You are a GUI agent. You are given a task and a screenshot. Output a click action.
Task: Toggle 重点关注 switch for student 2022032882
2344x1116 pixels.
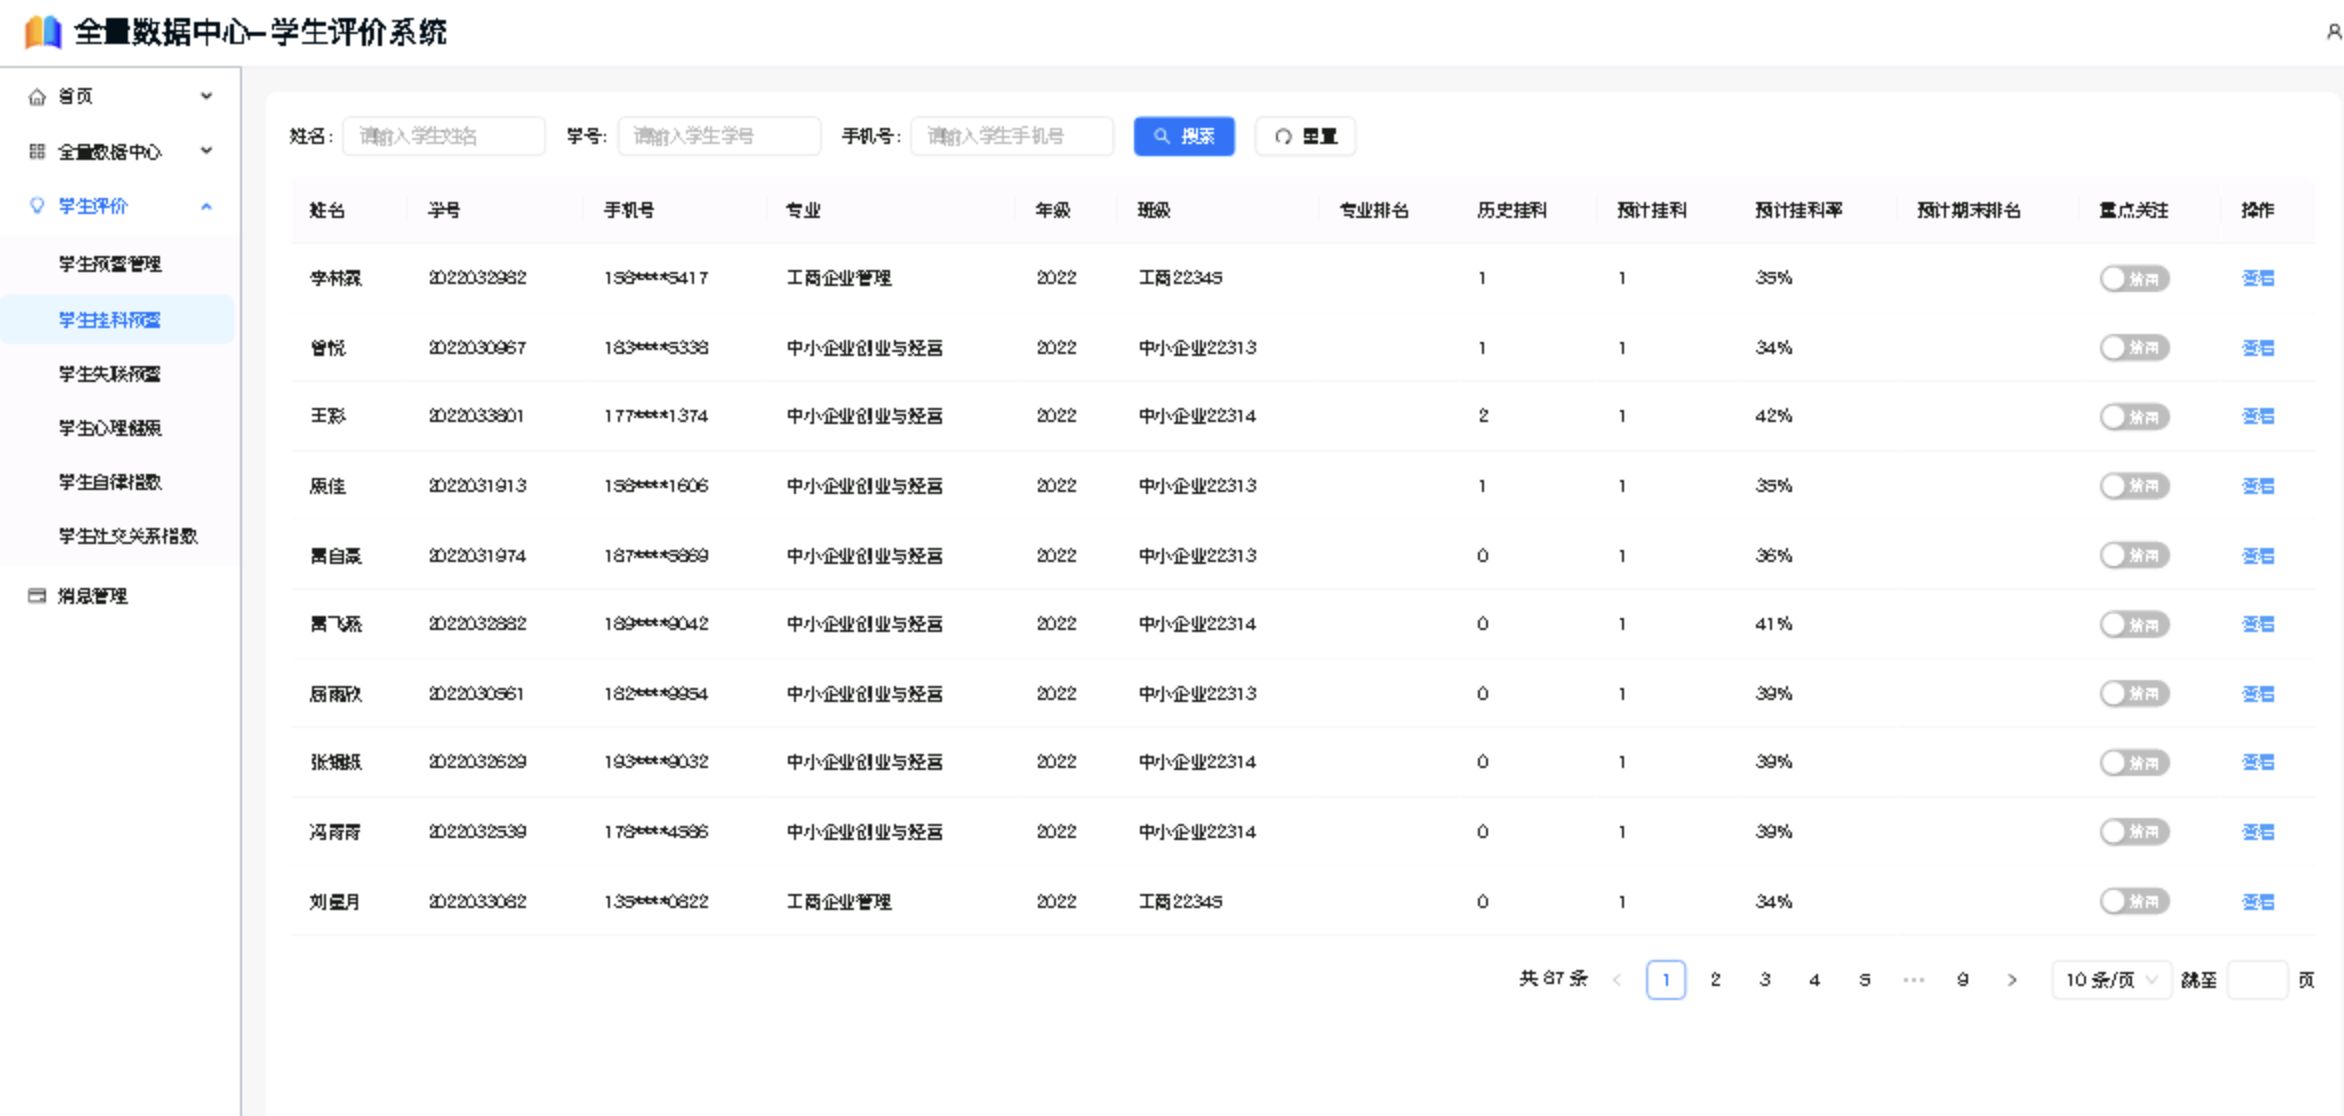point(2134,624)
